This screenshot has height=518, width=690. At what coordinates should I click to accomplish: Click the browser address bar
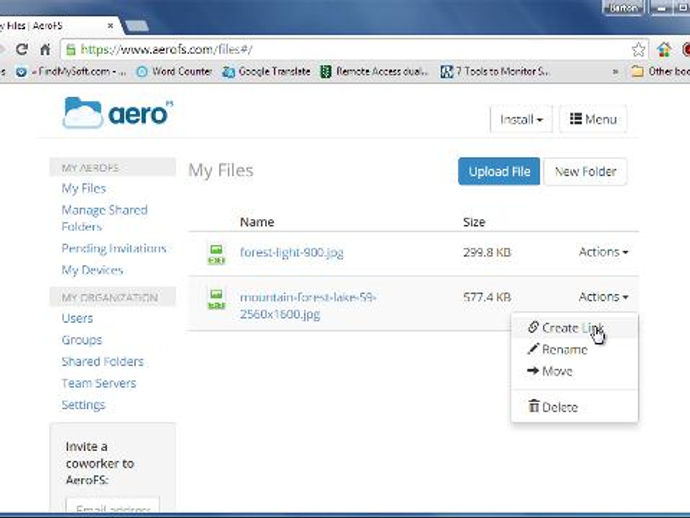[x=352, y=49]
